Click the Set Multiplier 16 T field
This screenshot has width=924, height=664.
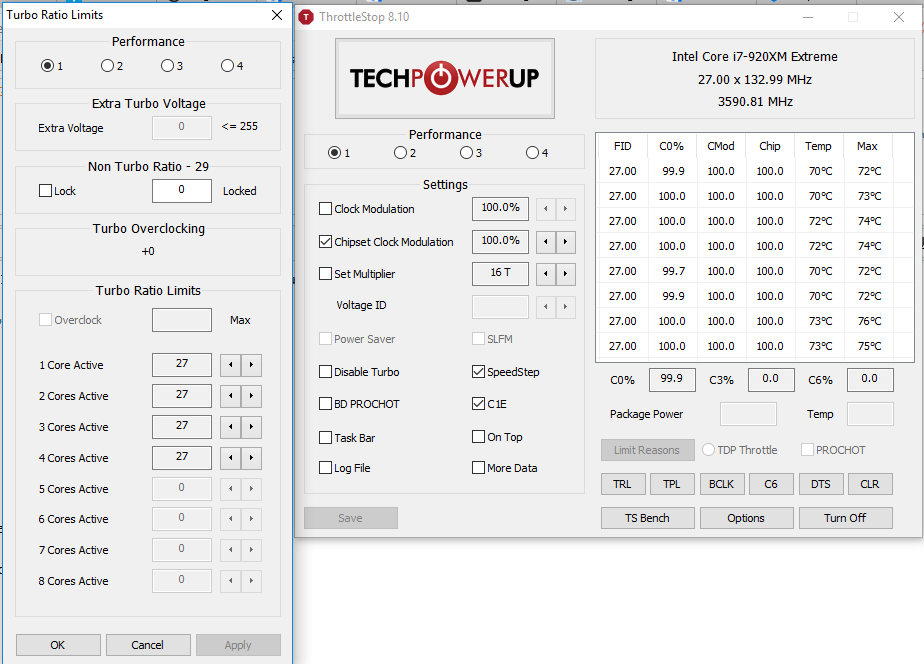point(500,273)
